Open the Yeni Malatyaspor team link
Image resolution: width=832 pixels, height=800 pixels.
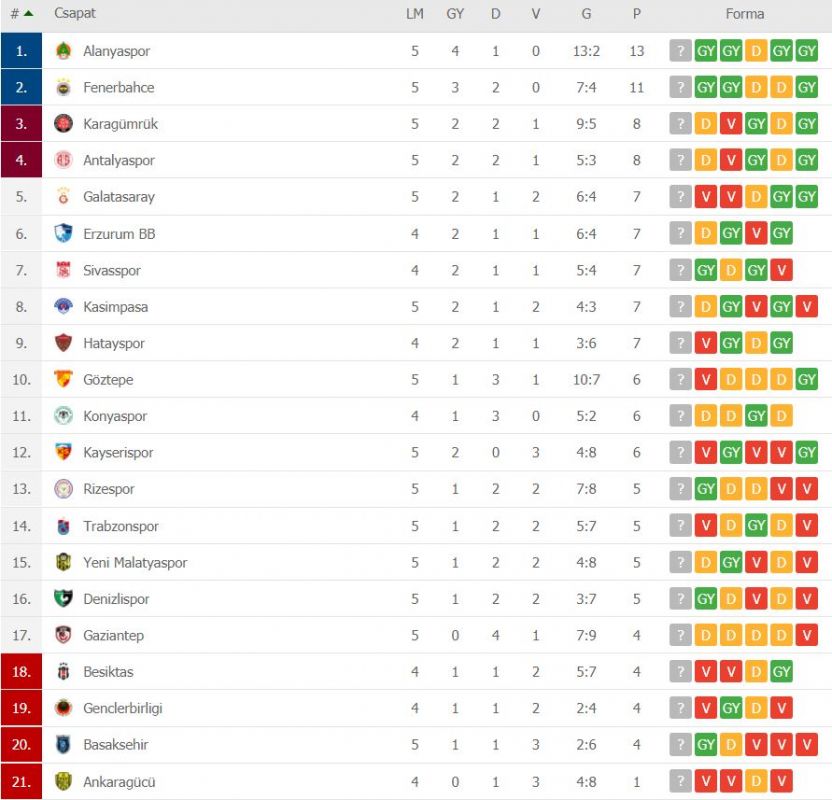click(x=135, y=562)
